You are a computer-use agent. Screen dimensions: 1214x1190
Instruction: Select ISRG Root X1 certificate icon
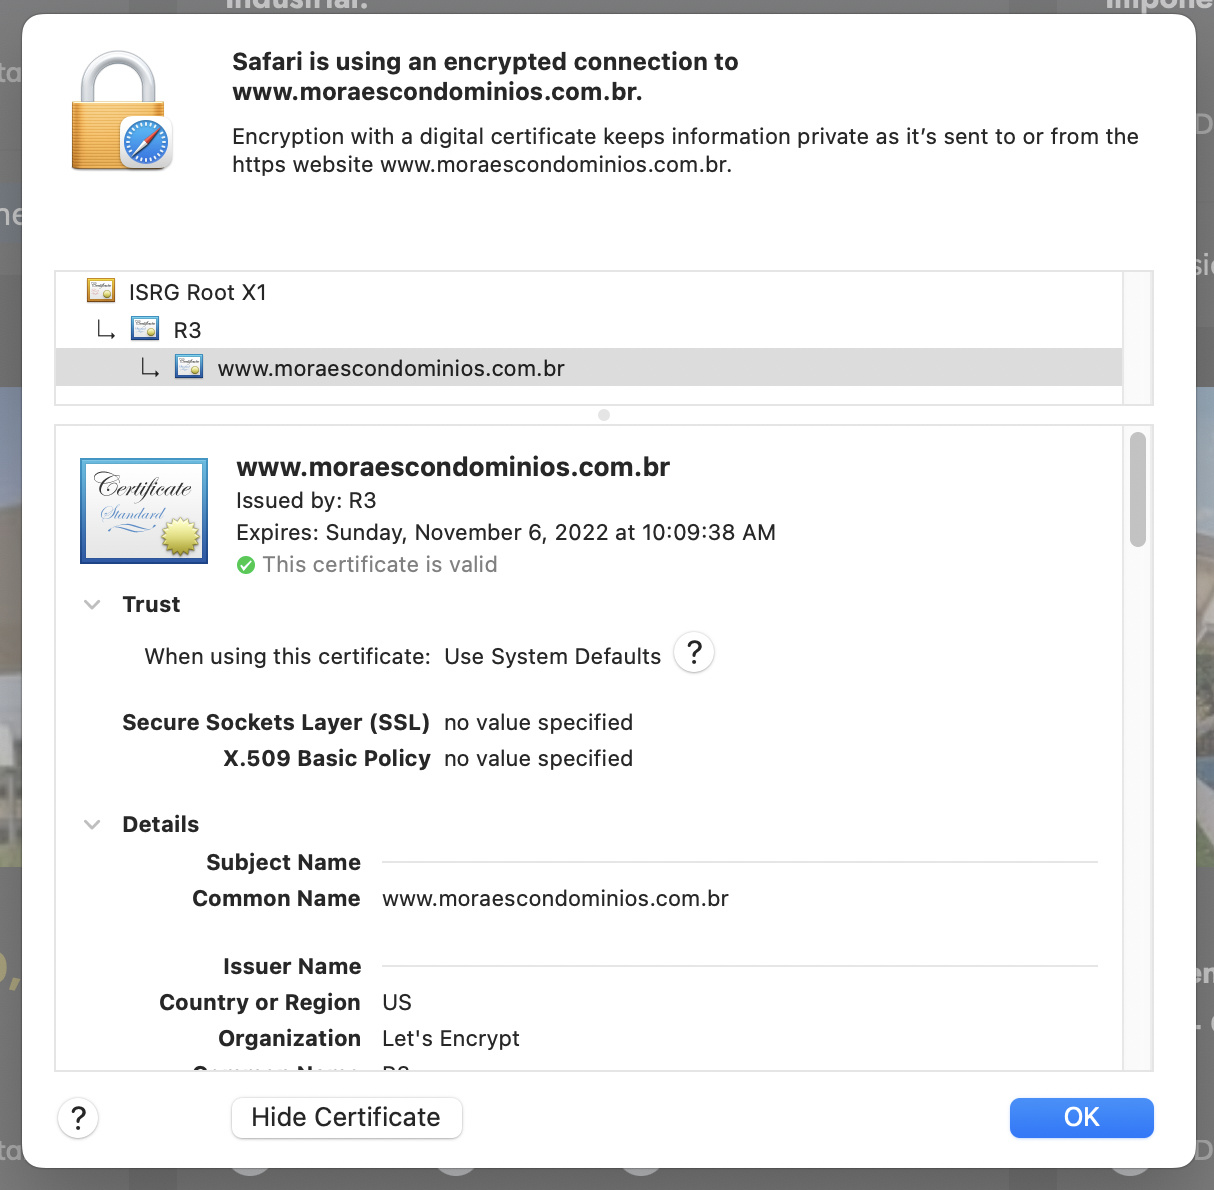point(101,291)
